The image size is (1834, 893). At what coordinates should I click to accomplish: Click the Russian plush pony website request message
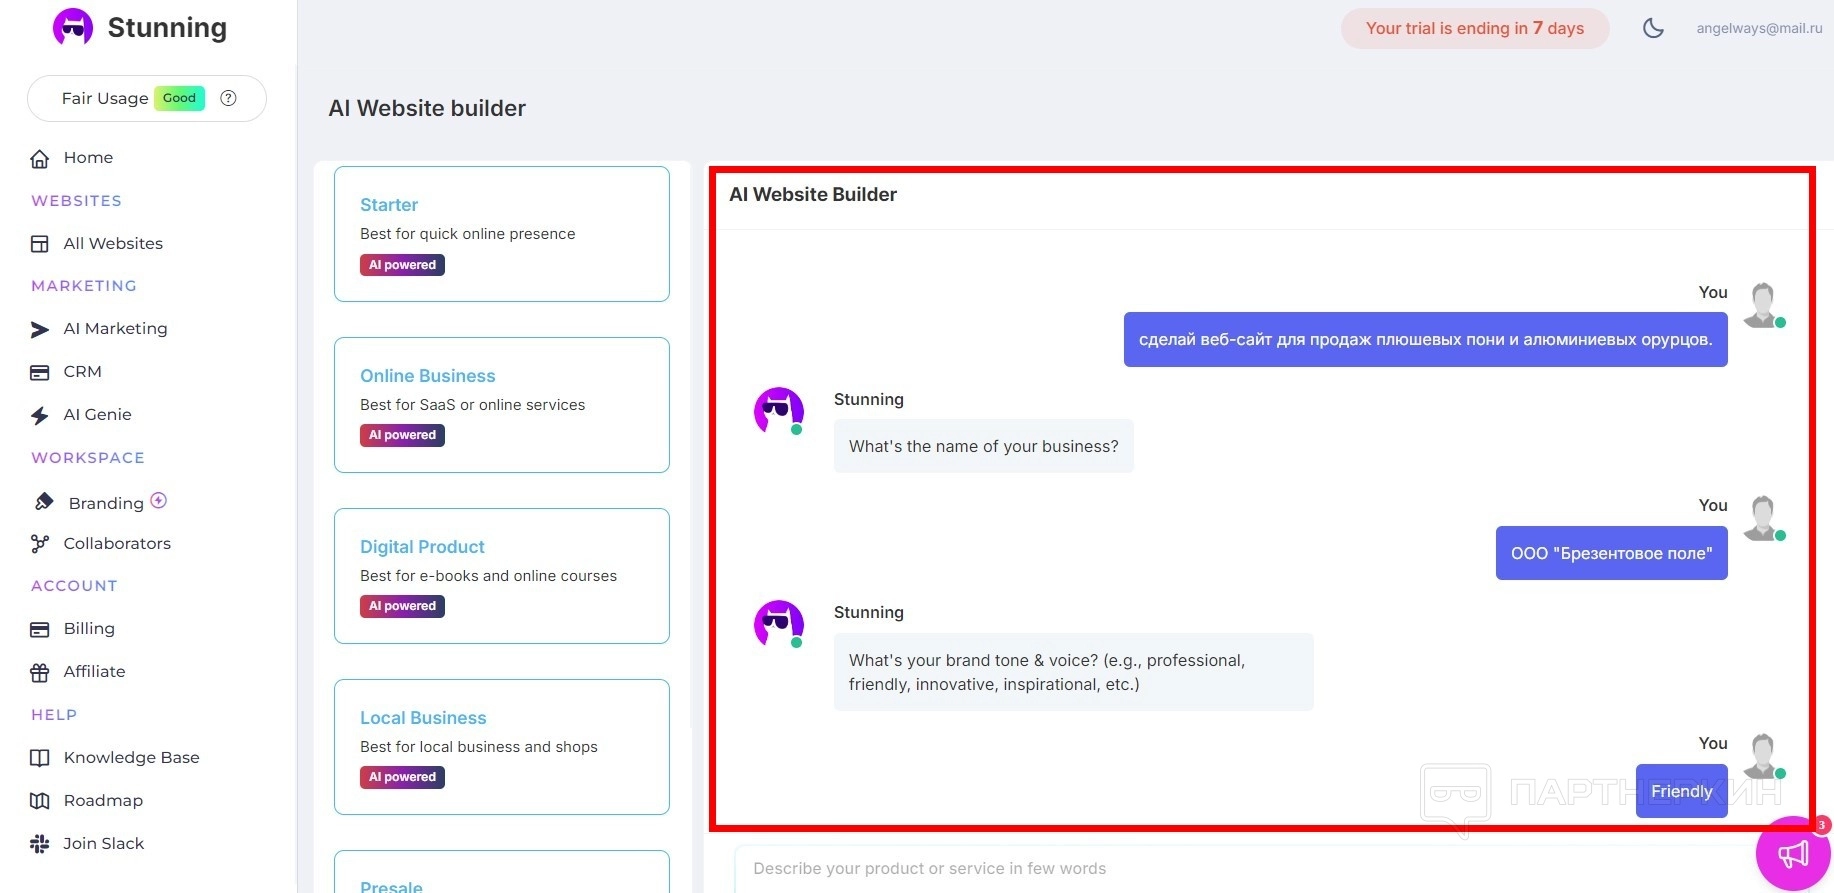(x=1426, y=340)
